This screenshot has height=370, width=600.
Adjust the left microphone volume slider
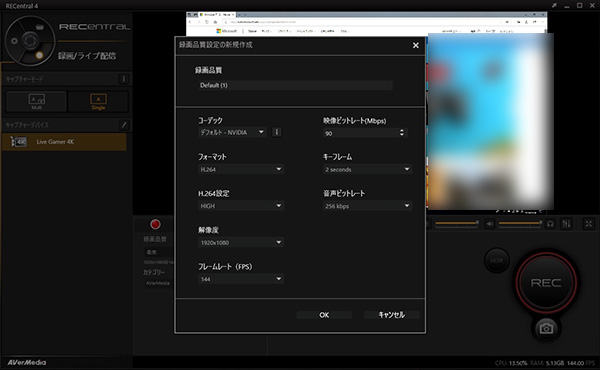pos(457,223)
